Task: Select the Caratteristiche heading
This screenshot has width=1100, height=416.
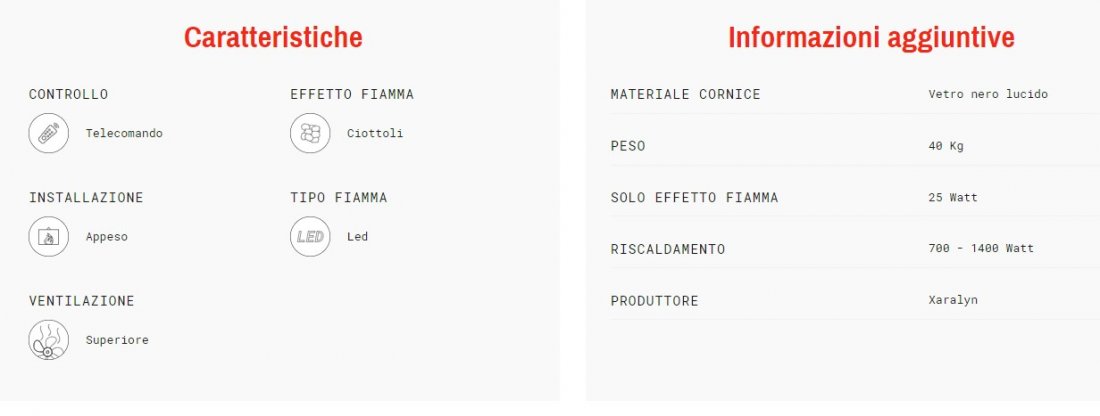Action: (273, 38)
